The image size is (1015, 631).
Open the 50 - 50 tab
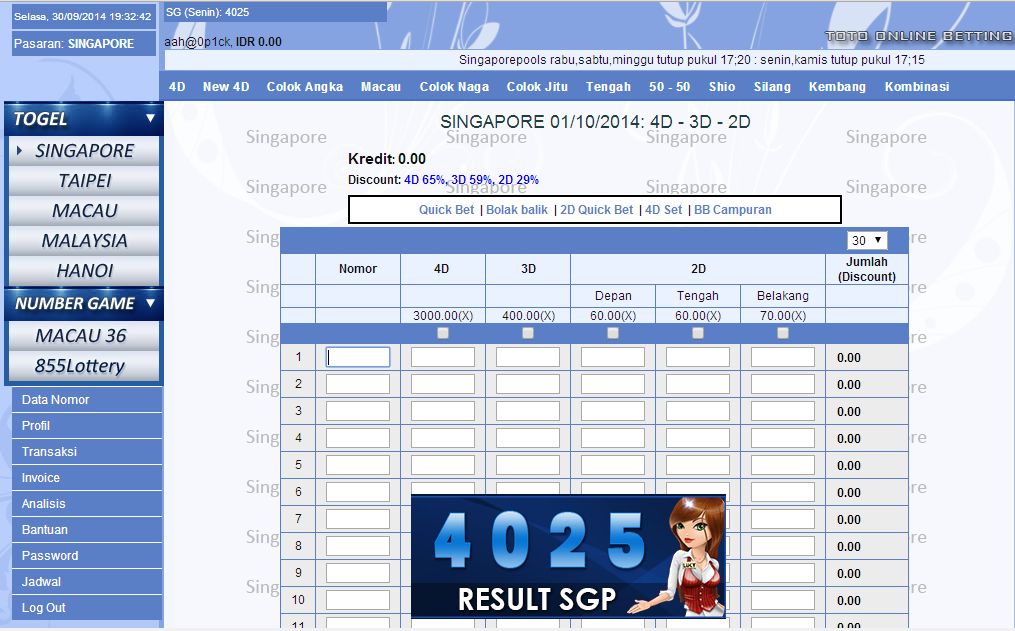coord(669,87)
